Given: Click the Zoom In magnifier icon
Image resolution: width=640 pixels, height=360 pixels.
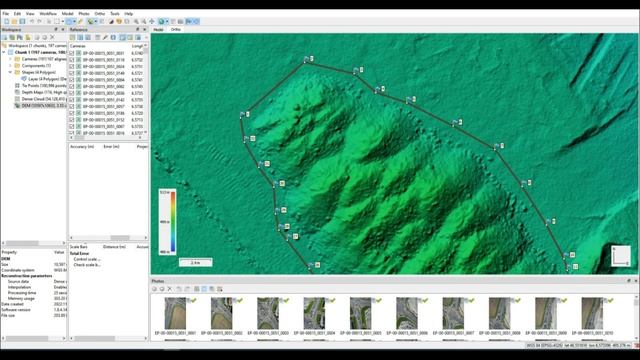Looking at the screenshot, I should pos(136,22).
